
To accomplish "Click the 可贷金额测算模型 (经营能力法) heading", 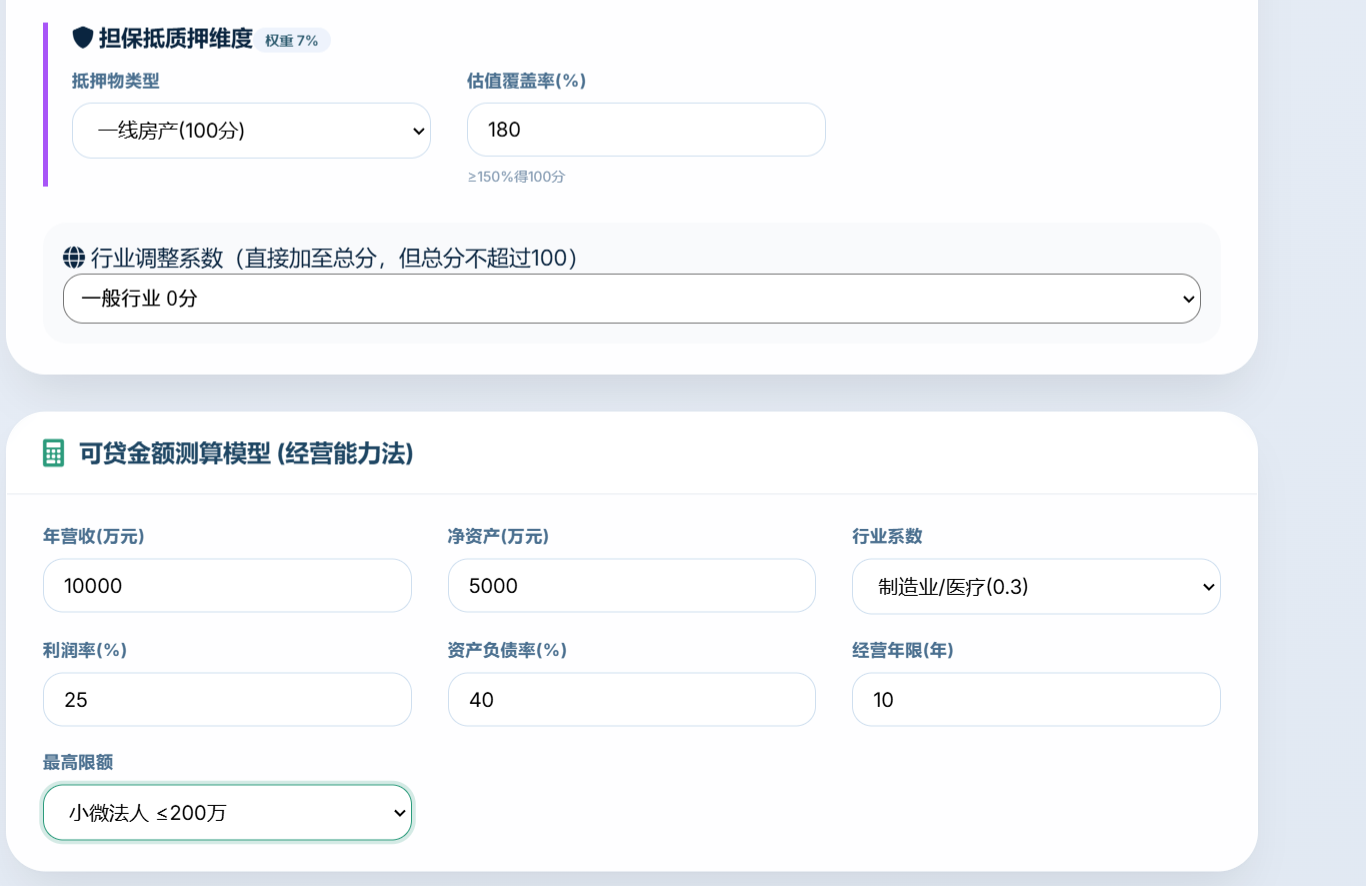I will click(246, 453).
